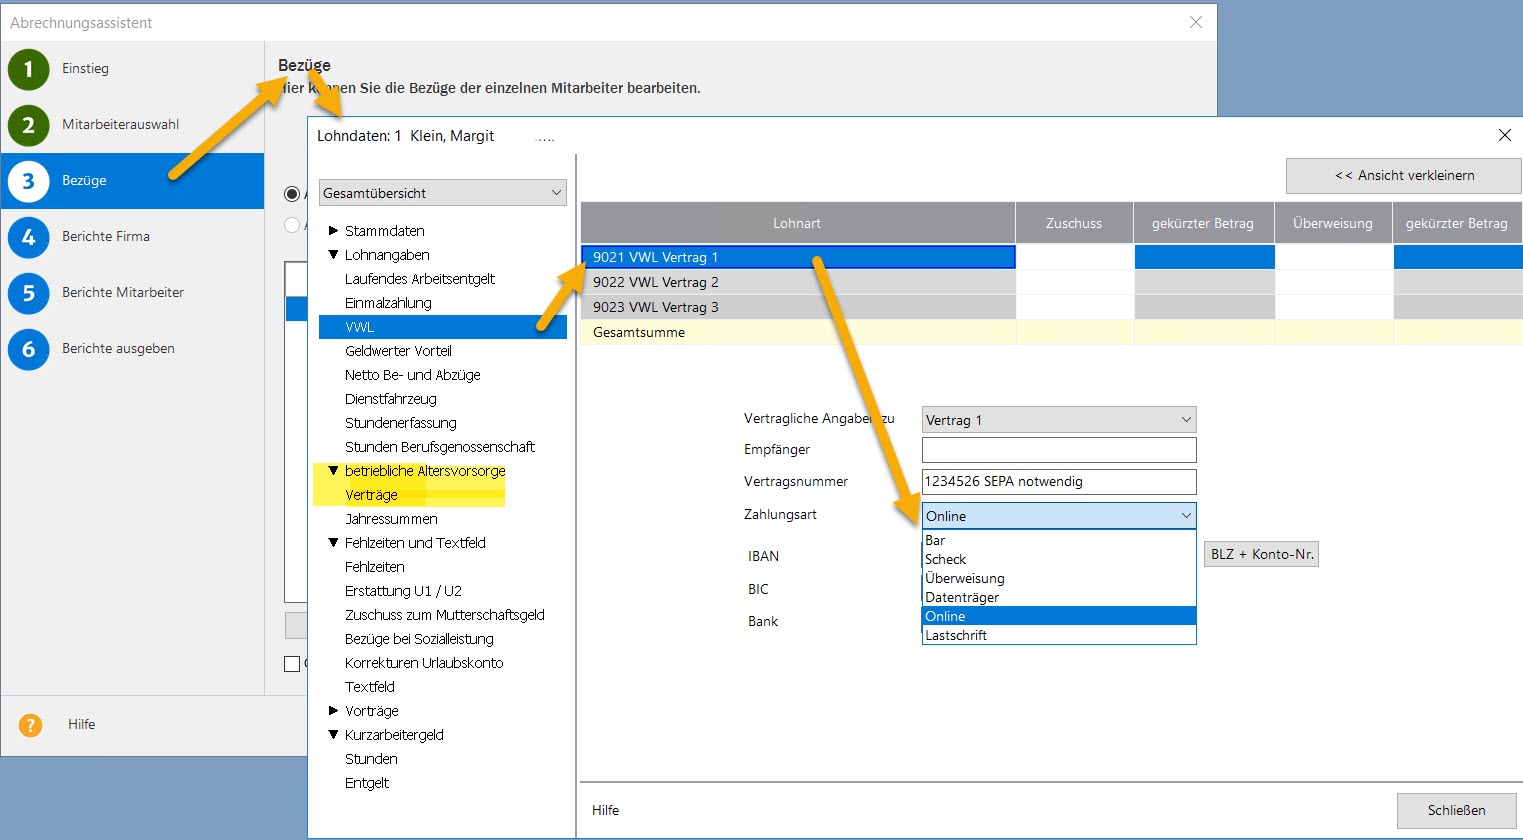This screenshot has width=1523, height=840.
Task: Toggle the checkbox below the employee list
Action: click(x=291, y=663)
